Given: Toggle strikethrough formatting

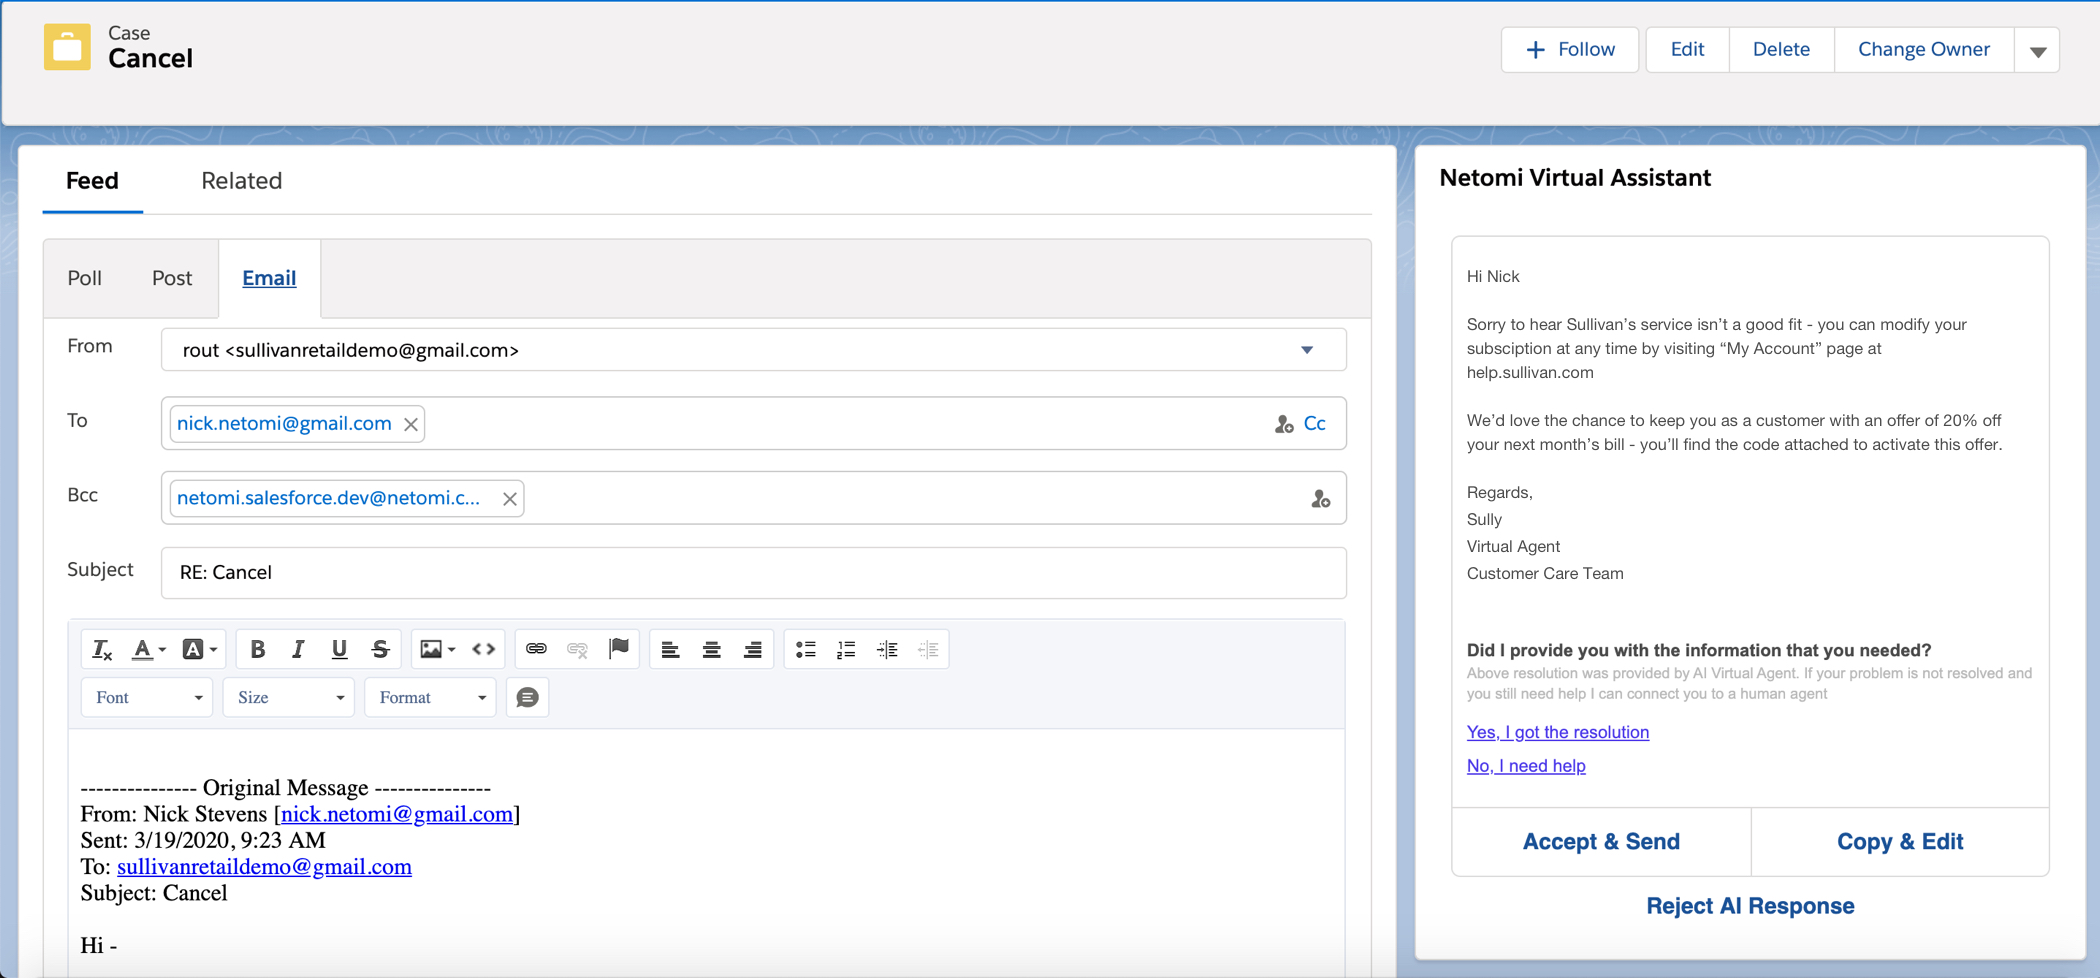Looking at the screenshot, I should click(380, 650).
